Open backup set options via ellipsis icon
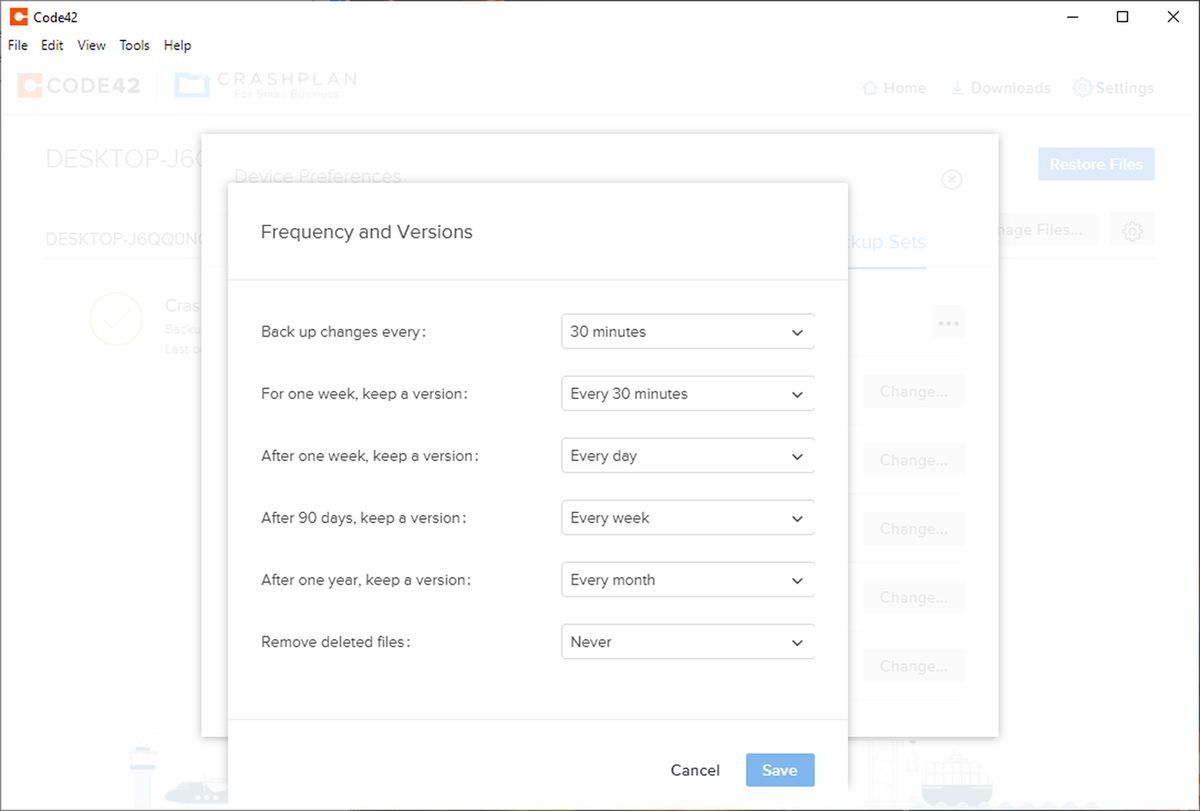 tap(947, 322)
